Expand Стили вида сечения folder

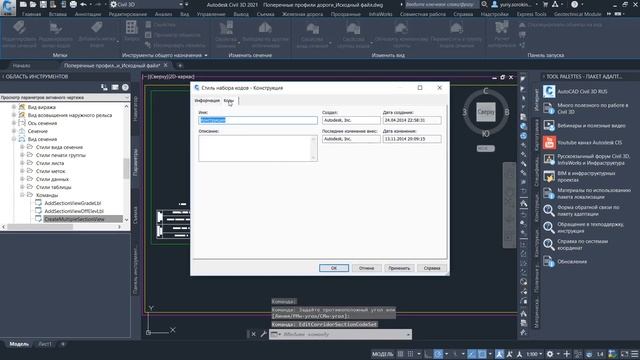point(22,147)
